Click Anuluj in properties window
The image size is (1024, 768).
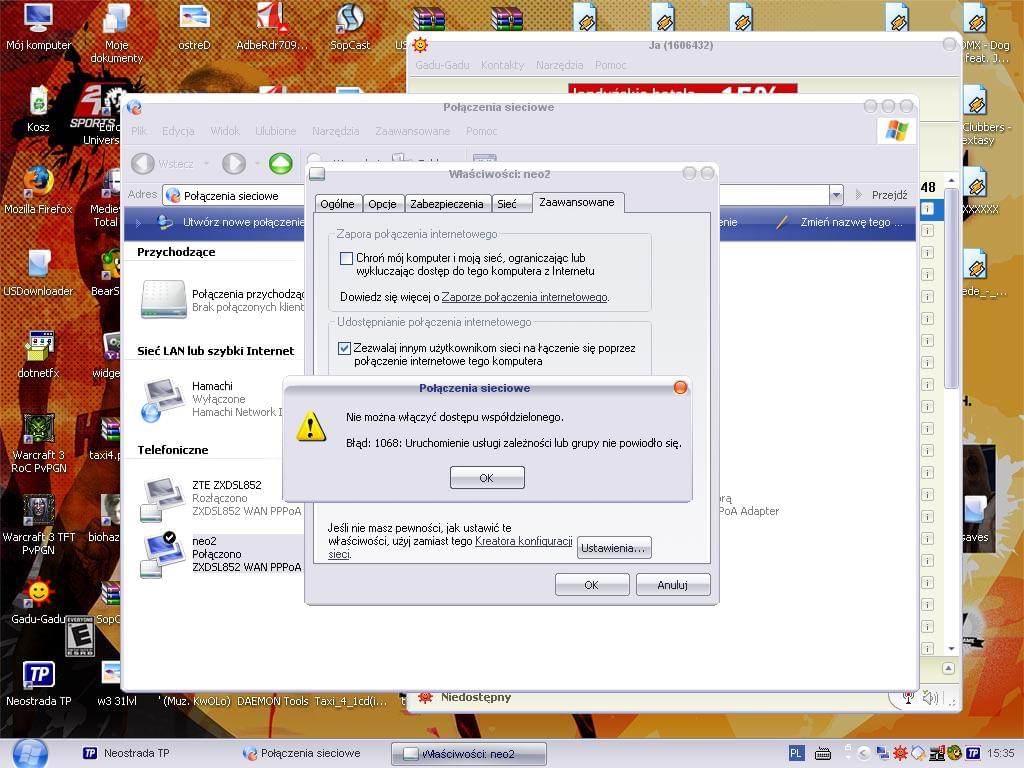pos(673,584)
